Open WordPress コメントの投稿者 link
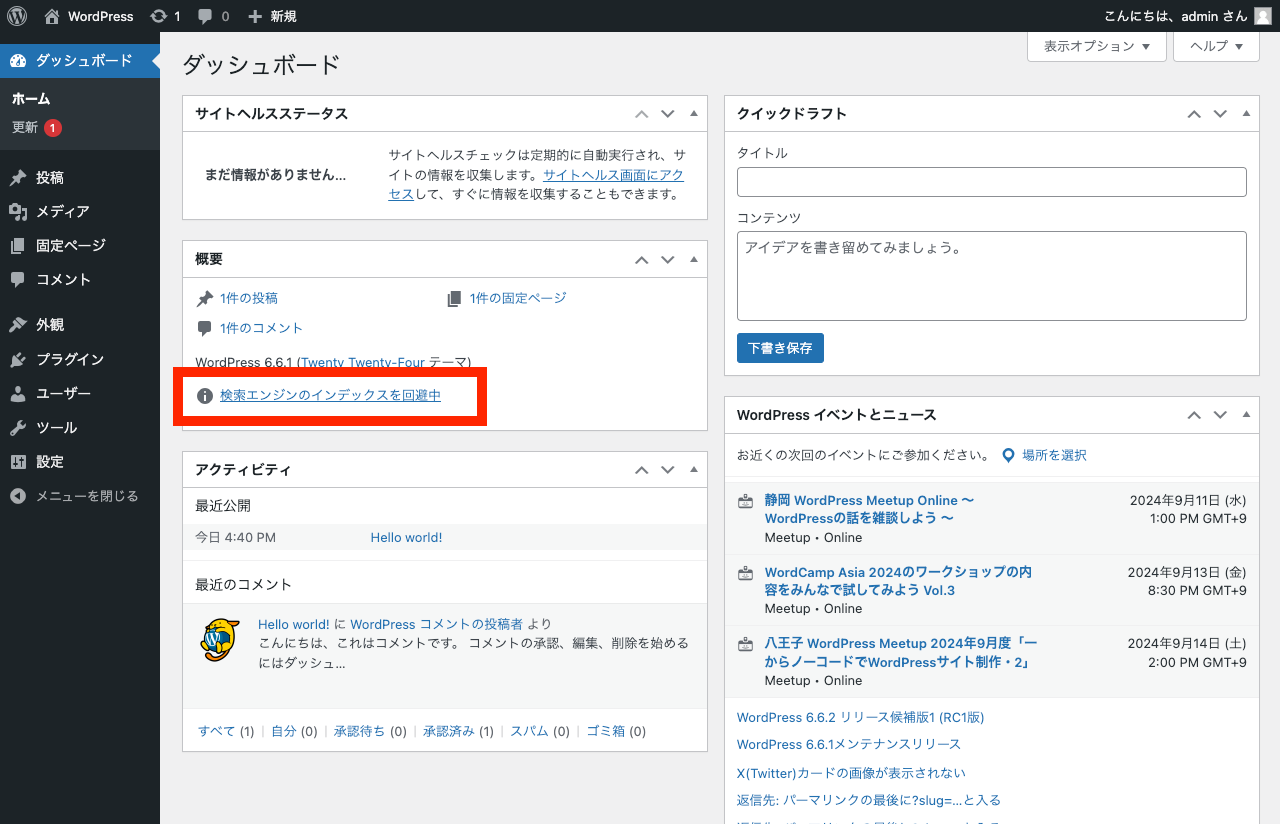Image resolution: width=1280 pixels, height=824 pixels. [436, 624]
